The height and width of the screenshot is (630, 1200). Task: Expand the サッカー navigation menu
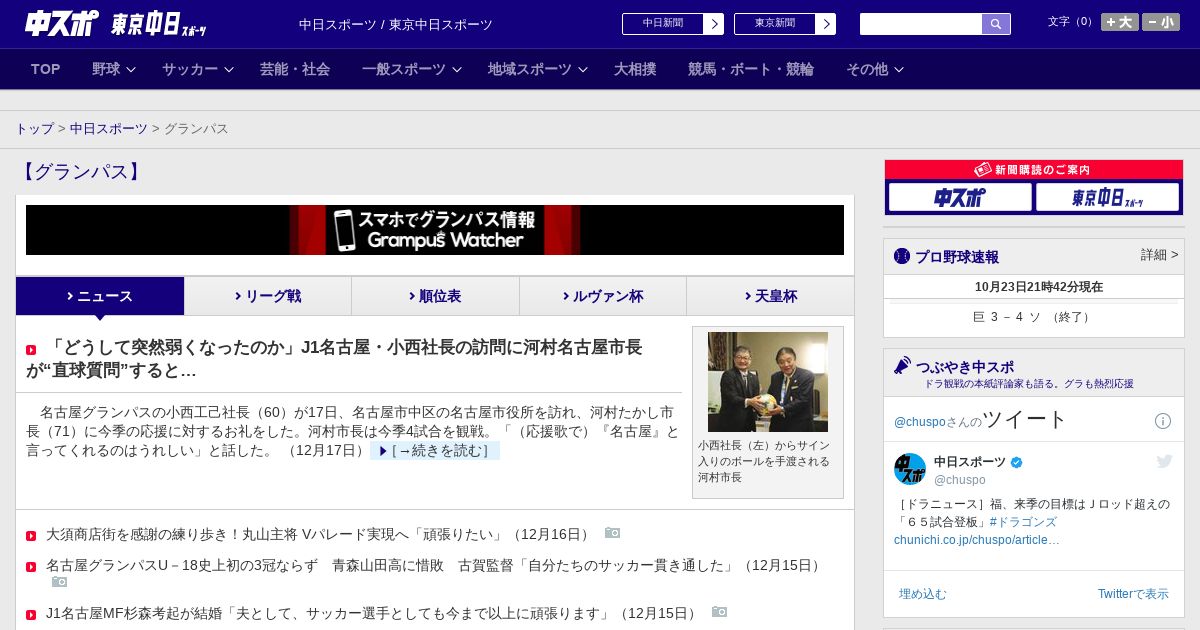click(198, 69)
